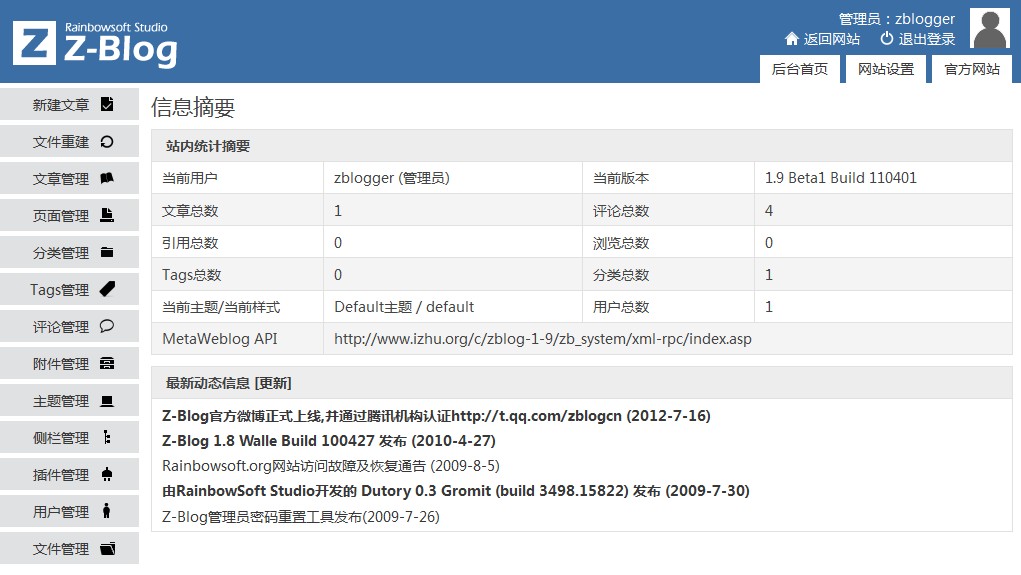1021x575 pixels.
Task: Click the new article (新建文章) icon
Action: point(107,104)
